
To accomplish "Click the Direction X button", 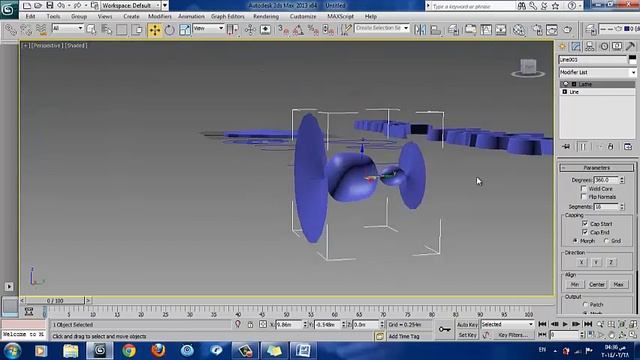I will pyautogui.click(x=581, y=262).
